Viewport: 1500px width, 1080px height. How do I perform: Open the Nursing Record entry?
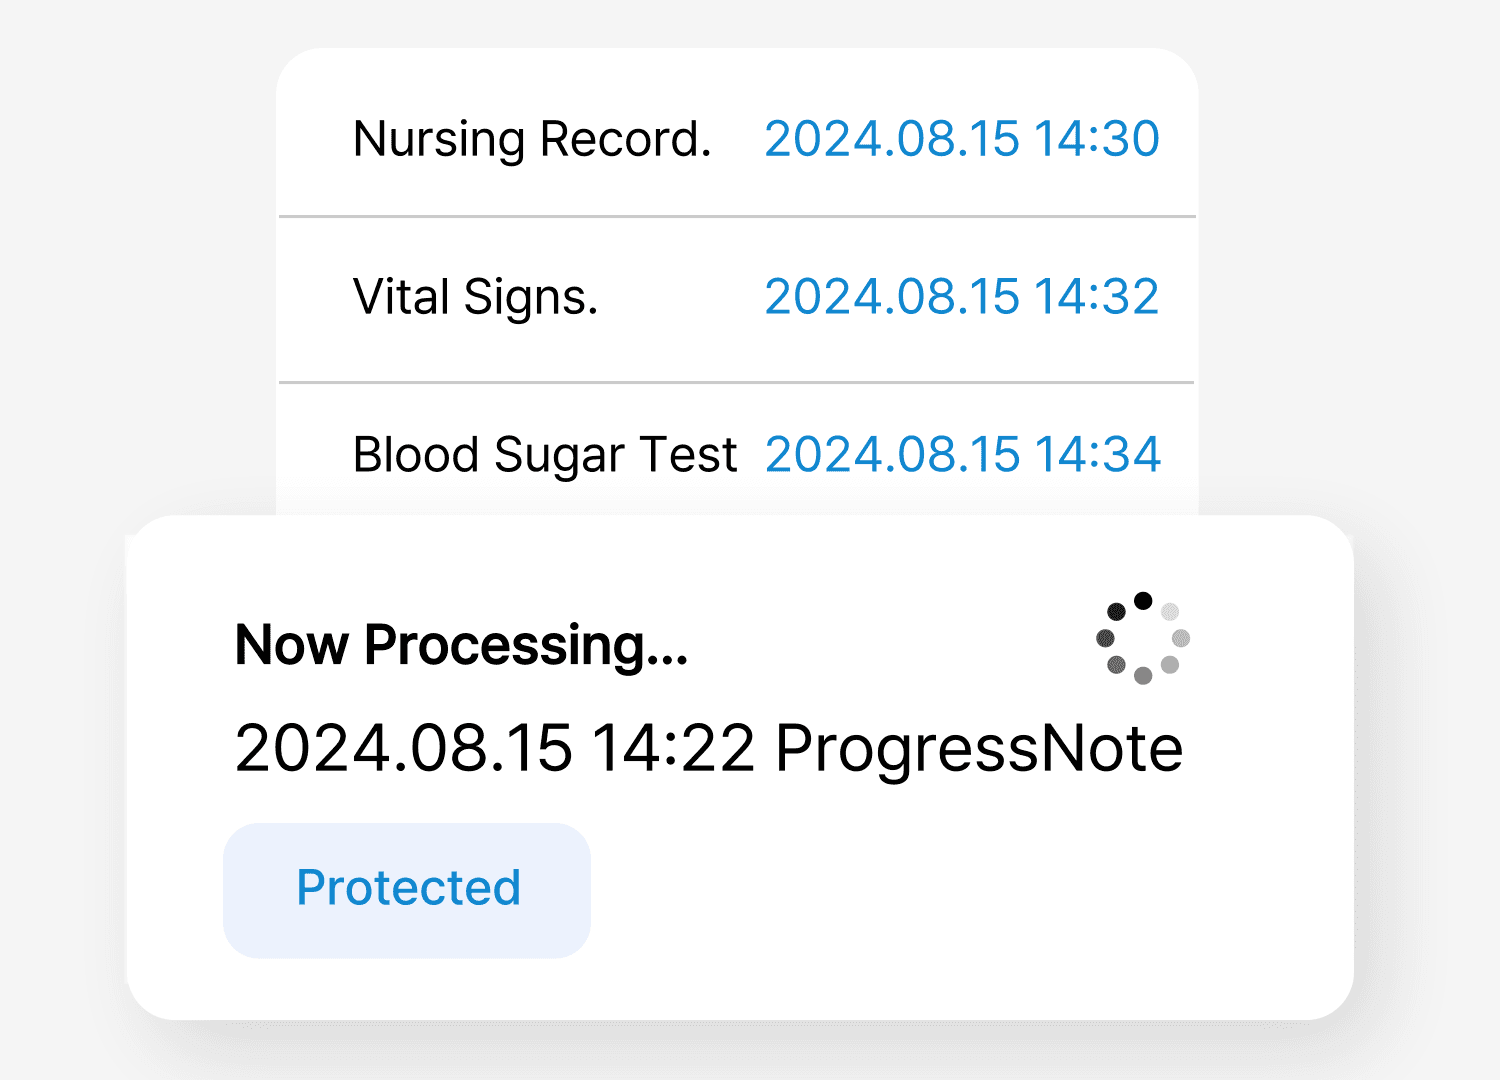pos(737,138)
